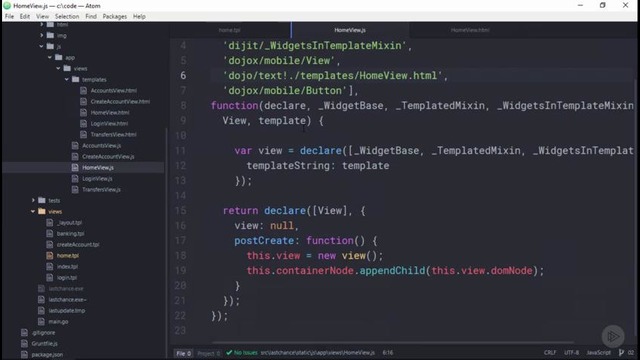Click the _layout.tpl file icon

pos(50,222)
